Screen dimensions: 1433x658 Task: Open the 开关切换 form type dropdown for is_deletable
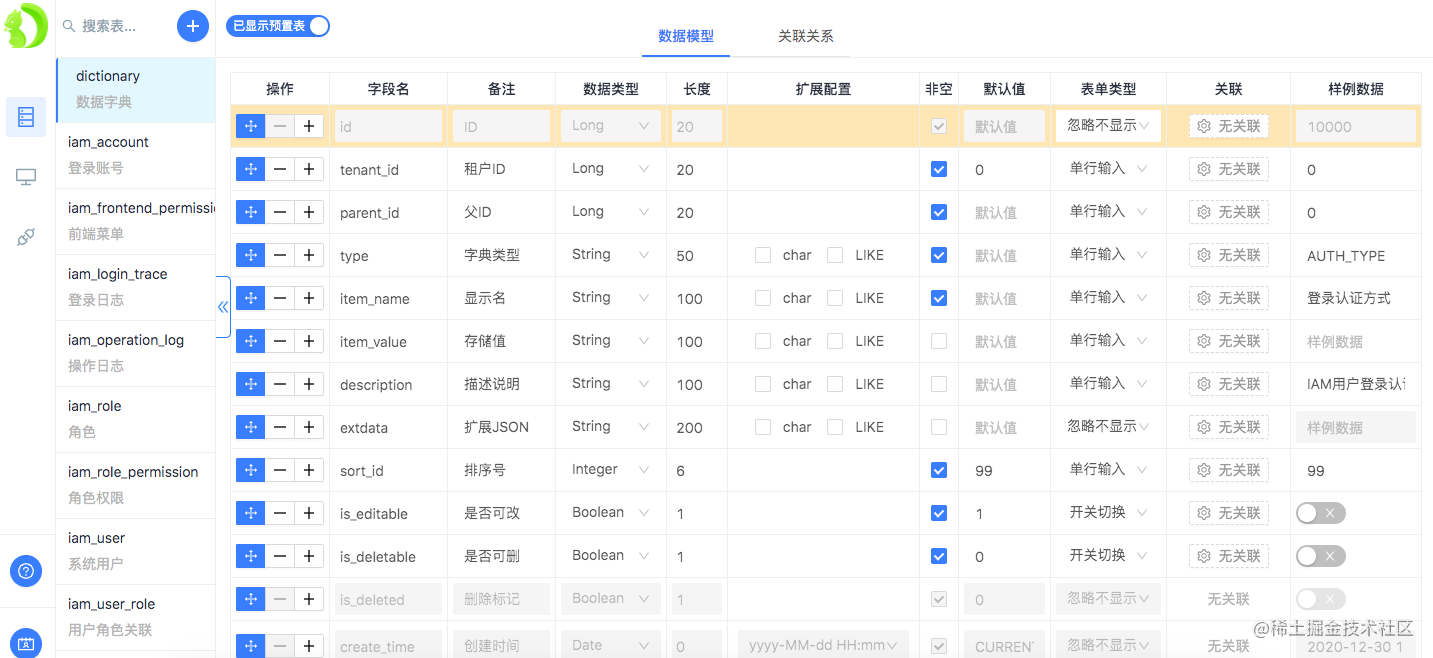[1108, 556]
